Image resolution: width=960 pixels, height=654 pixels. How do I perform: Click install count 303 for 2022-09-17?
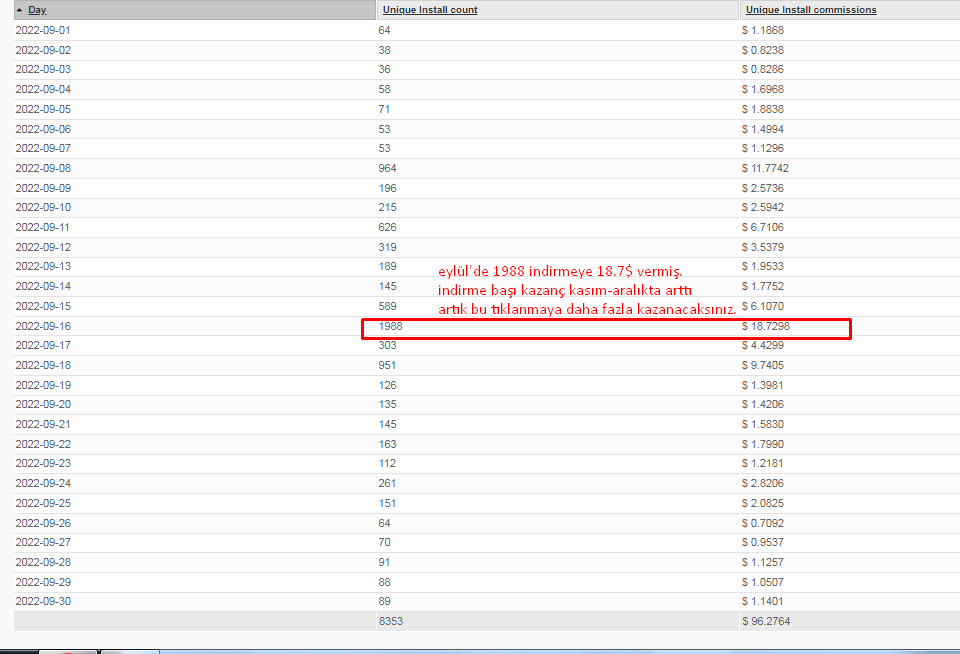(x=387, y=345)
